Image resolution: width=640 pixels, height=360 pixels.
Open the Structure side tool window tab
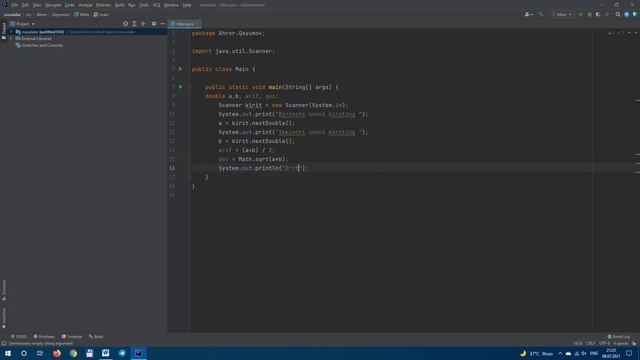(x=4, y=290)
